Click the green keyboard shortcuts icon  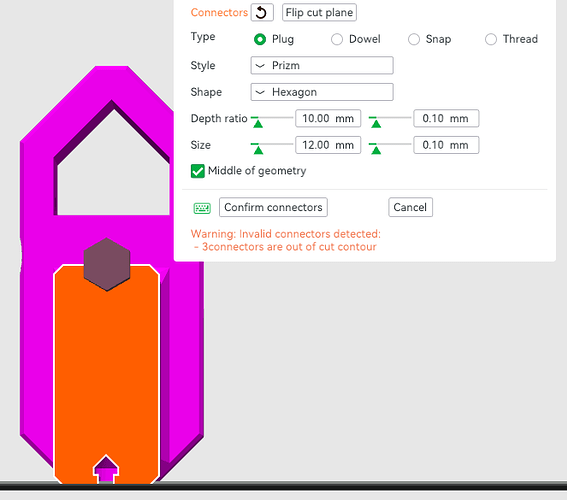point(202,208)
